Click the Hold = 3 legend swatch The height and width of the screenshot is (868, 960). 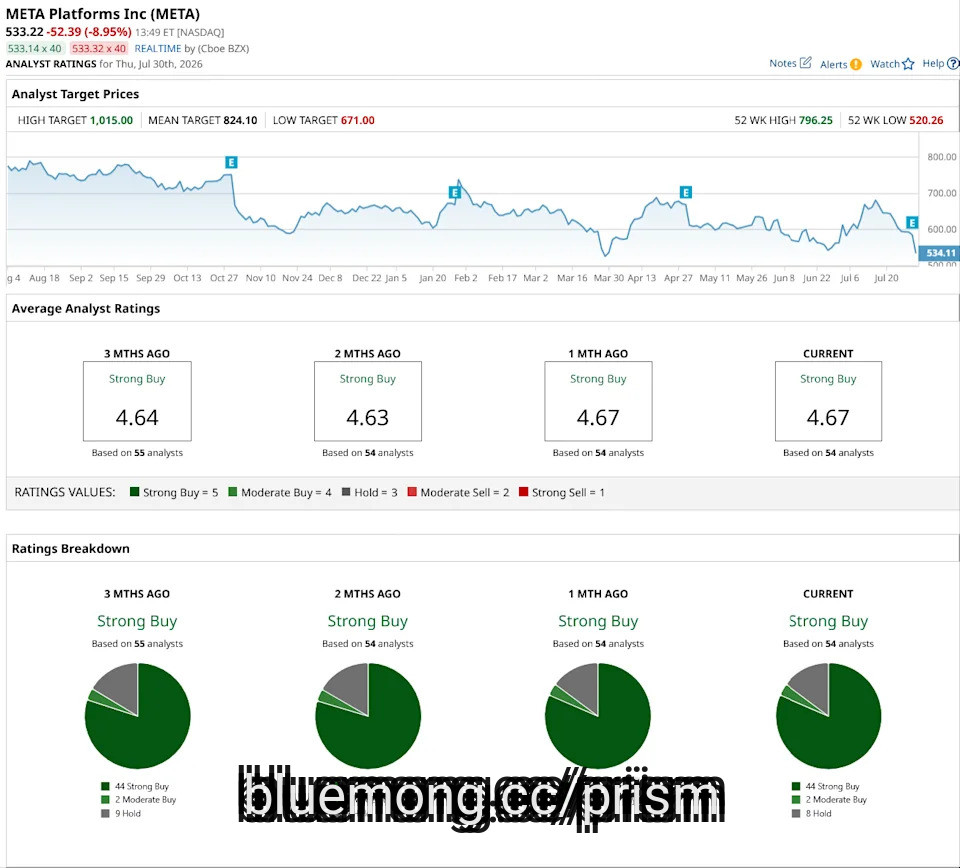click(x=346, y=492)
